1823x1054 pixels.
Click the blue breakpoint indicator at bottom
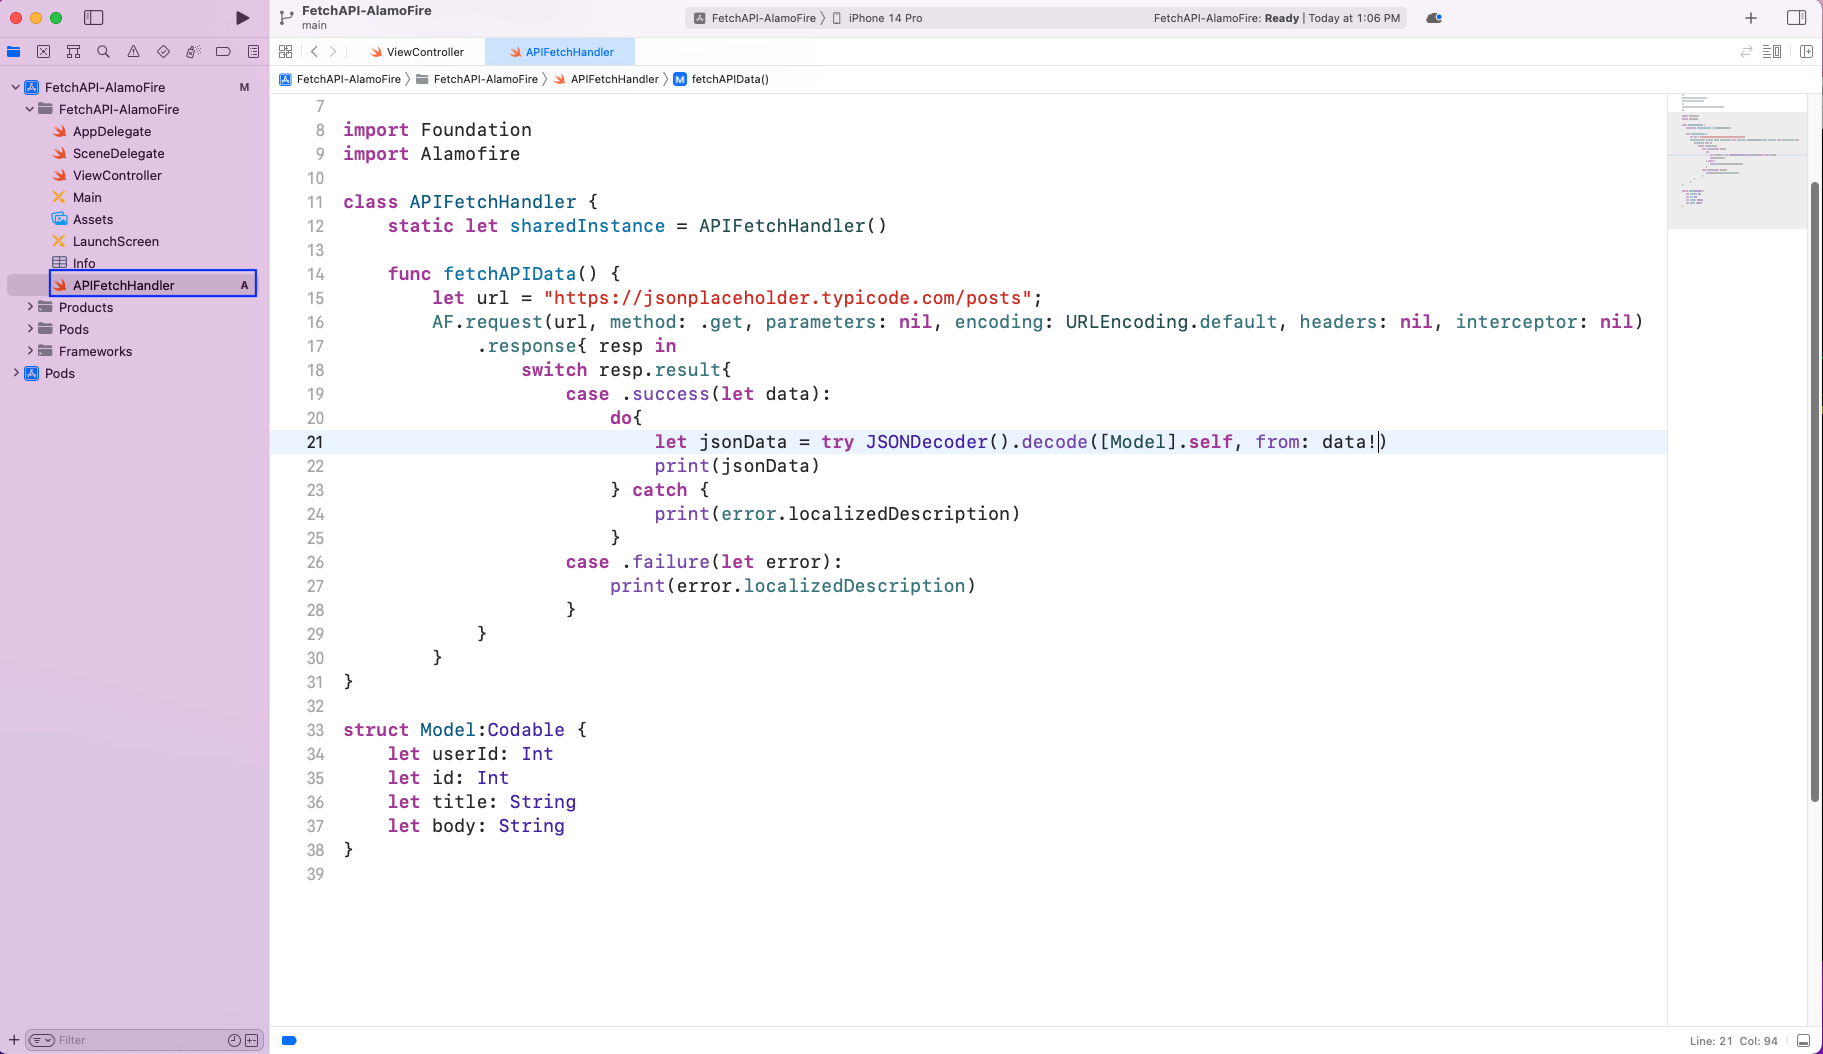289,1040
